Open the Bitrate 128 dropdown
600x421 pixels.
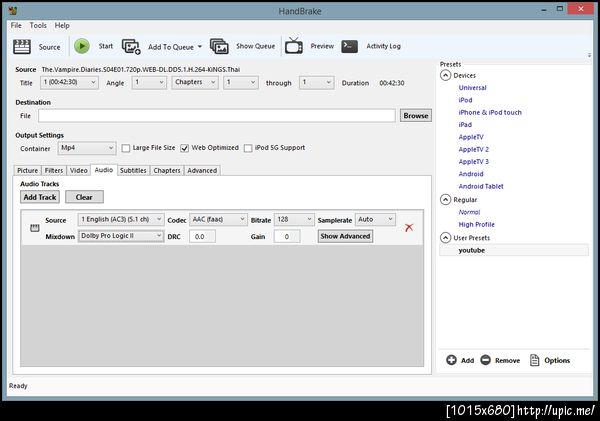(294, 219)
